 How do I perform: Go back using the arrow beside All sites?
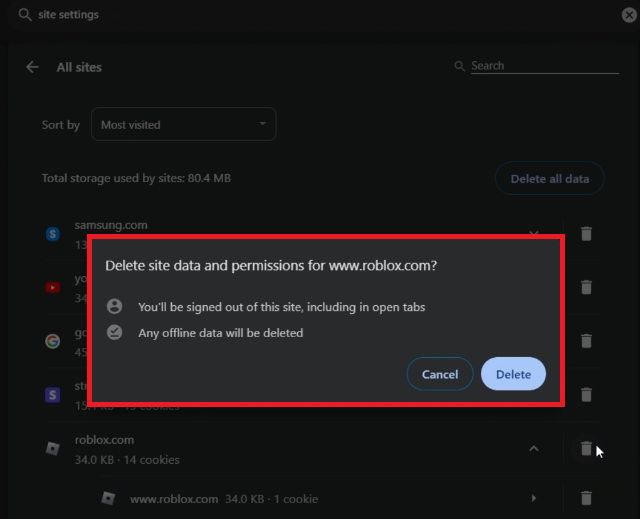pos(33,67)
